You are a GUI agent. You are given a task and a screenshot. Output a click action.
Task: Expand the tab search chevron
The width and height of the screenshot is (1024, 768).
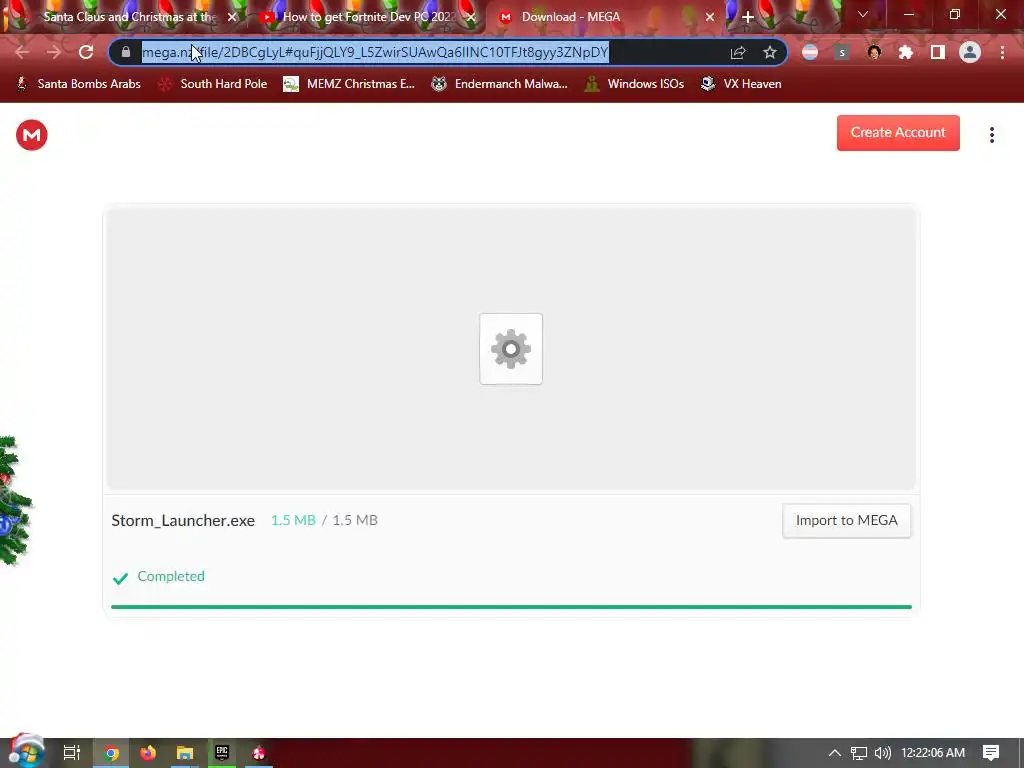click(x=863, y=14)
